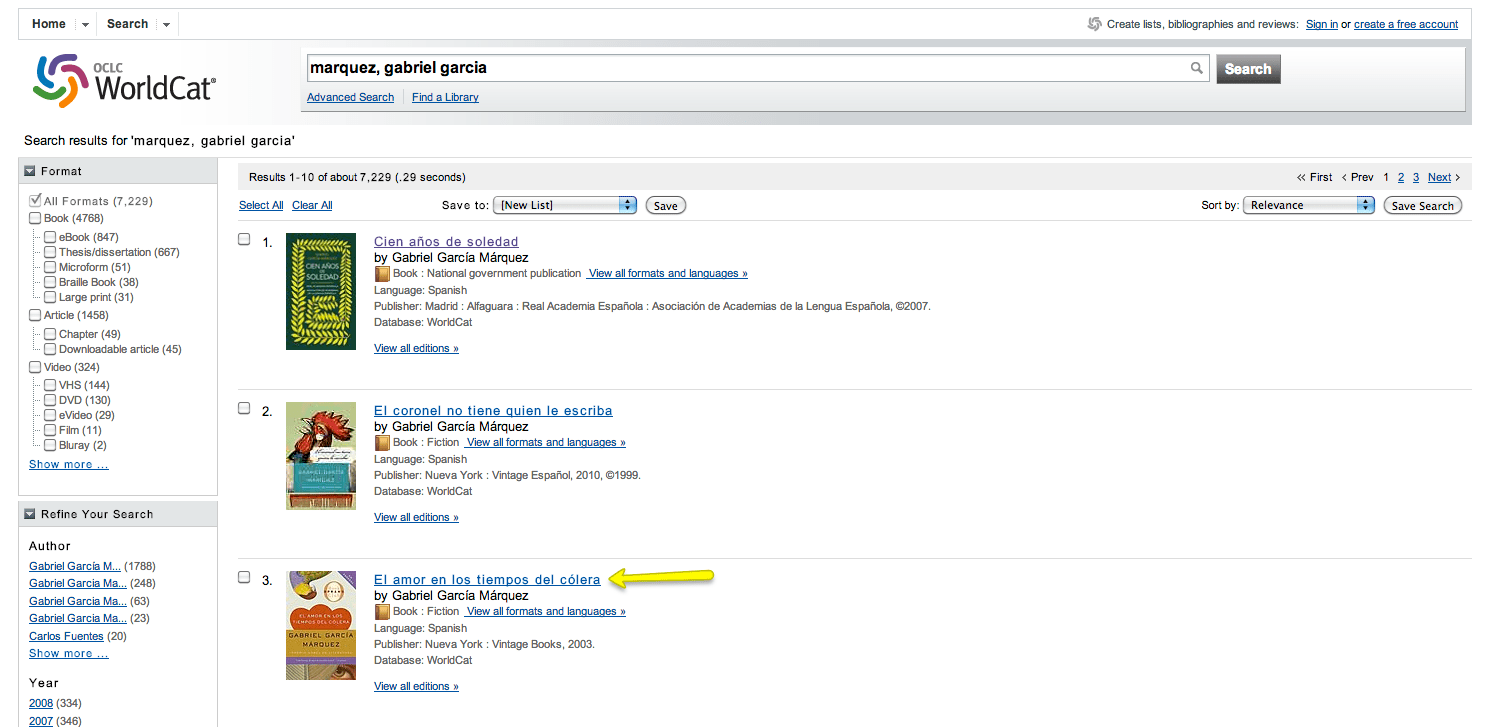The width and height of the screenshot is (1493, 727).
Task: Enable the Braille Book filter
Action: 50,282
